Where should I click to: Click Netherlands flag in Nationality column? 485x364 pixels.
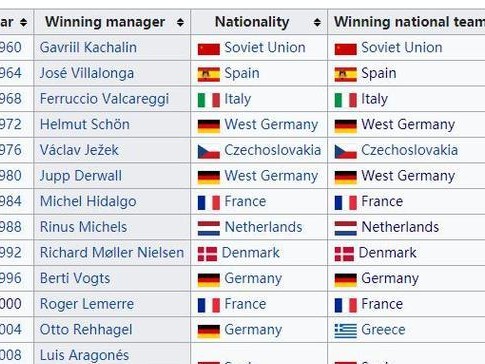(x=209, y=228)
